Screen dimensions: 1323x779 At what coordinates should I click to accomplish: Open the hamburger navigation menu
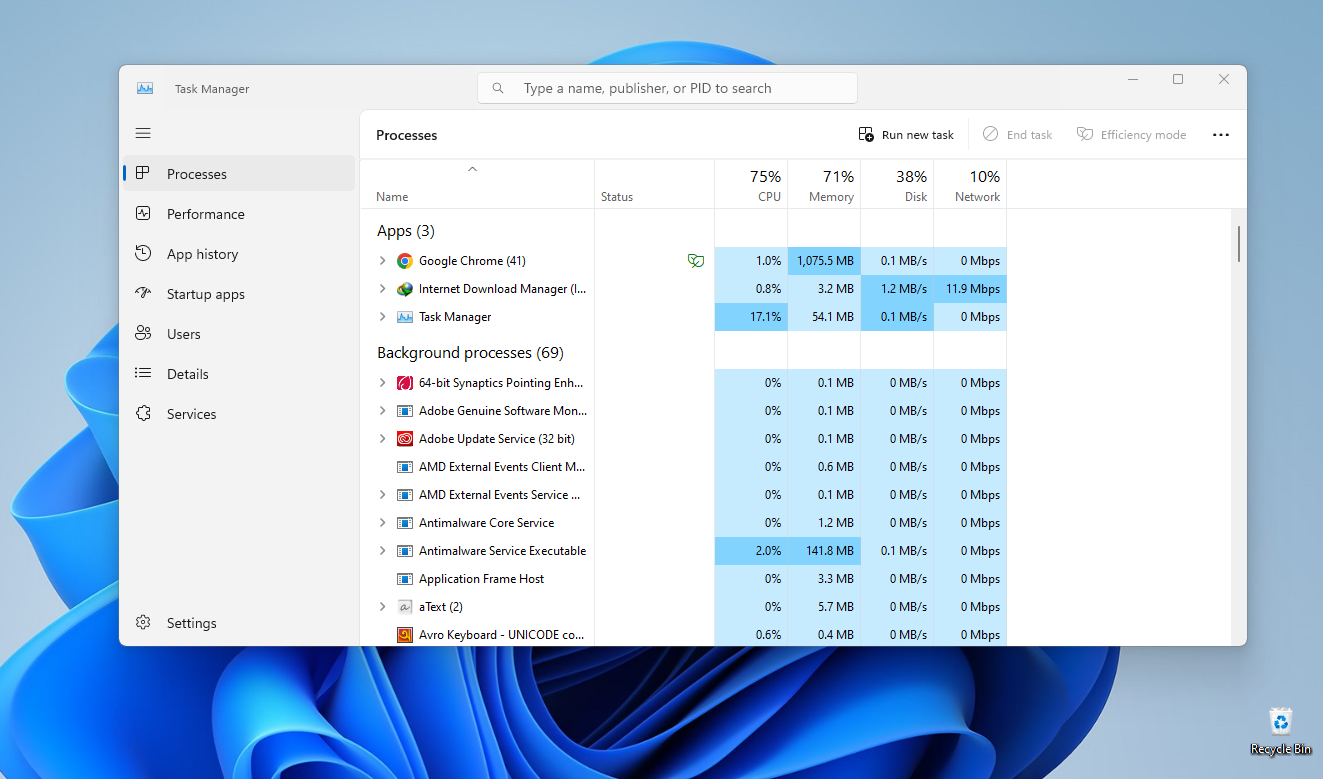pos(143,133)
